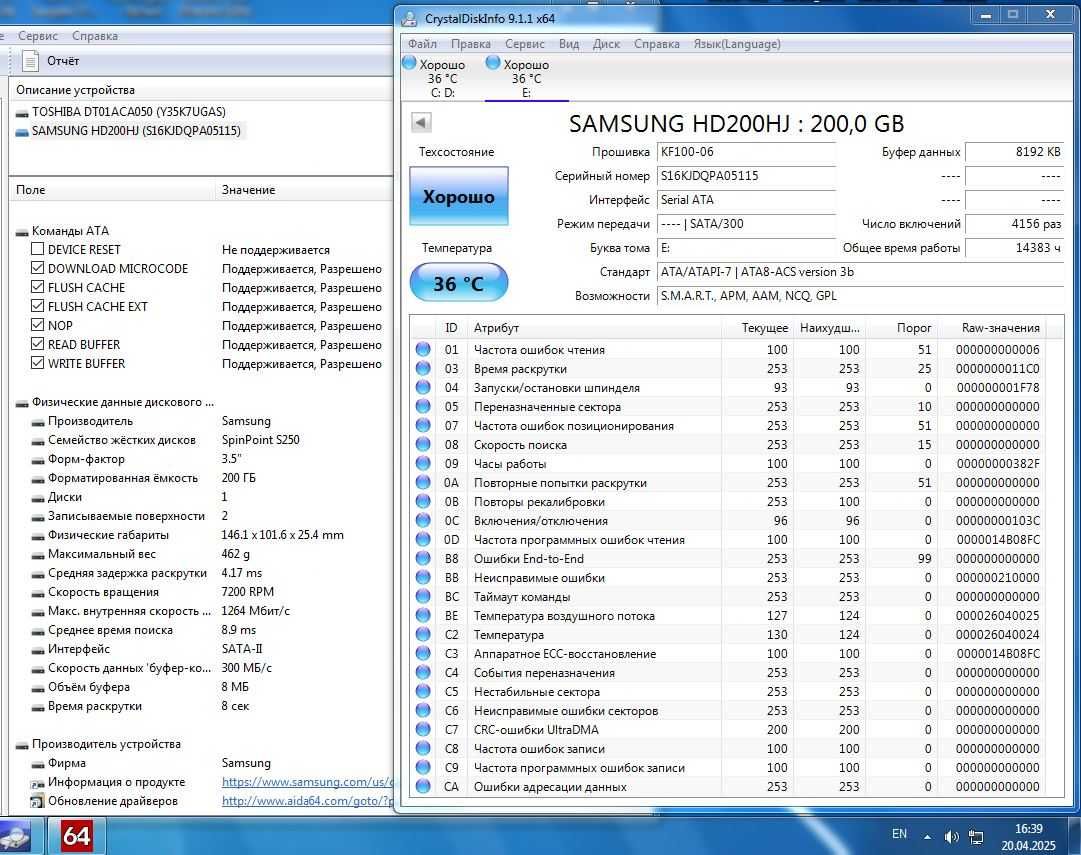Viewport: 1081px width, 855px height.
Task: Click the previous disk arrow button in CrystalDiskInfo
Action: click(x=421, y=123)
